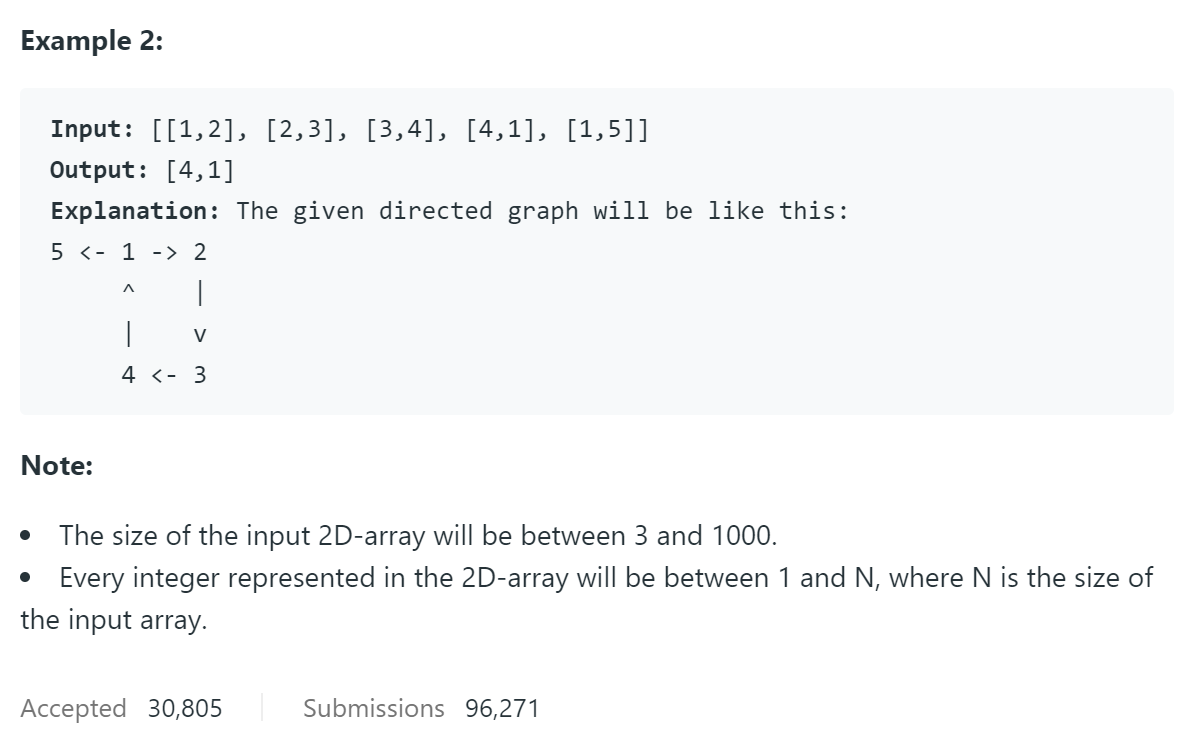Click node 4 in the graph diagram

click(x=128, y=375)
